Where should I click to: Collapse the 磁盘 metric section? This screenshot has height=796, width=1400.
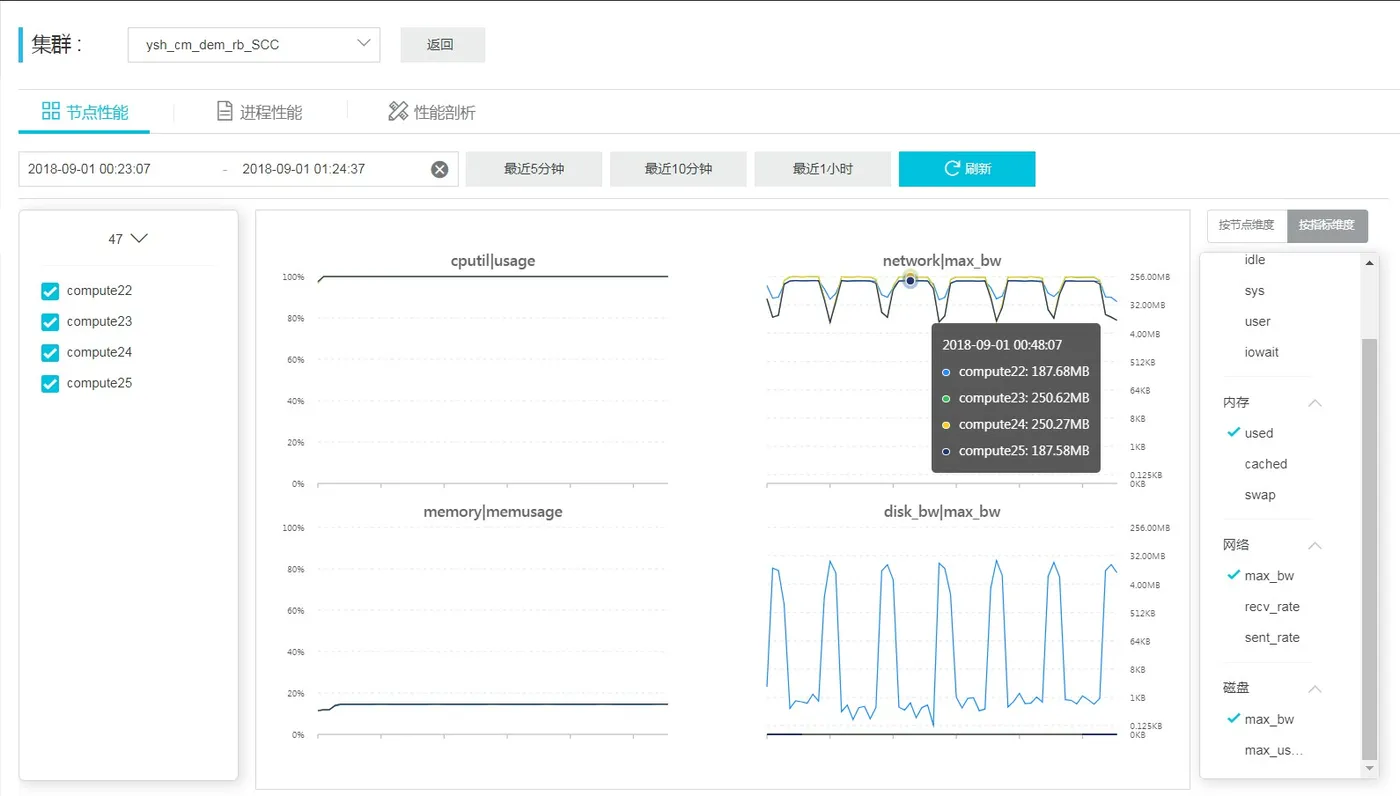coord(1315,689)
